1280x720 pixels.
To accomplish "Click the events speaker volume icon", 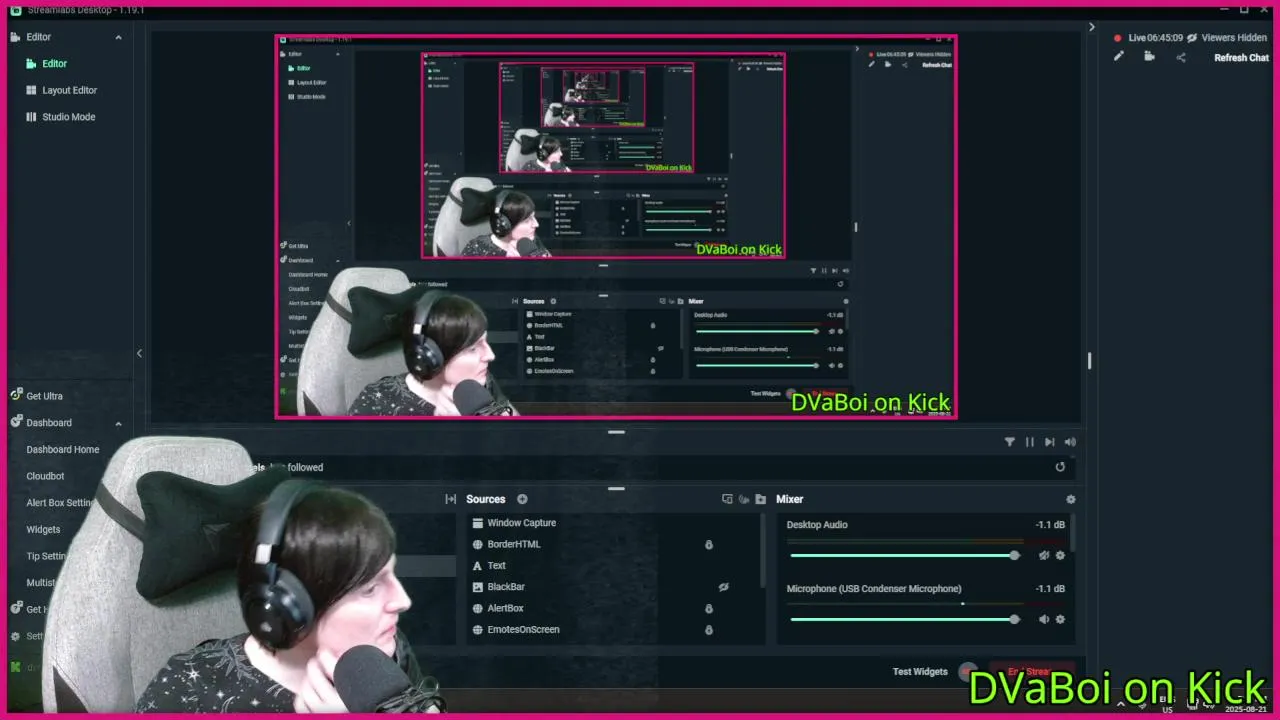I will 1070,442.
